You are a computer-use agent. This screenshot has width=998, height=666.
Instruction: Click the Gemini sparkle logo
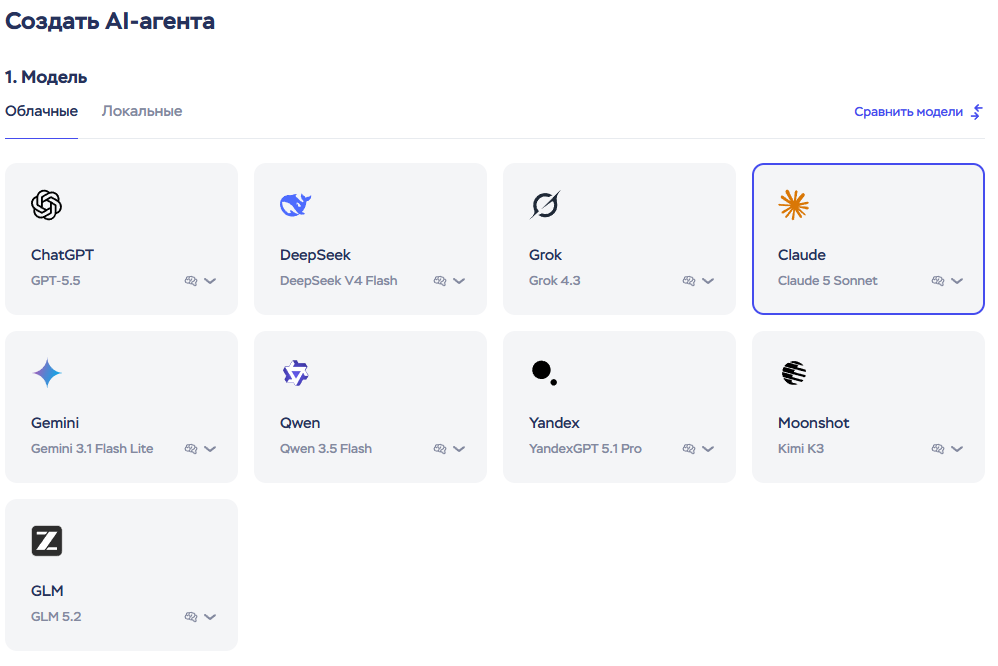tap(47, 373)
